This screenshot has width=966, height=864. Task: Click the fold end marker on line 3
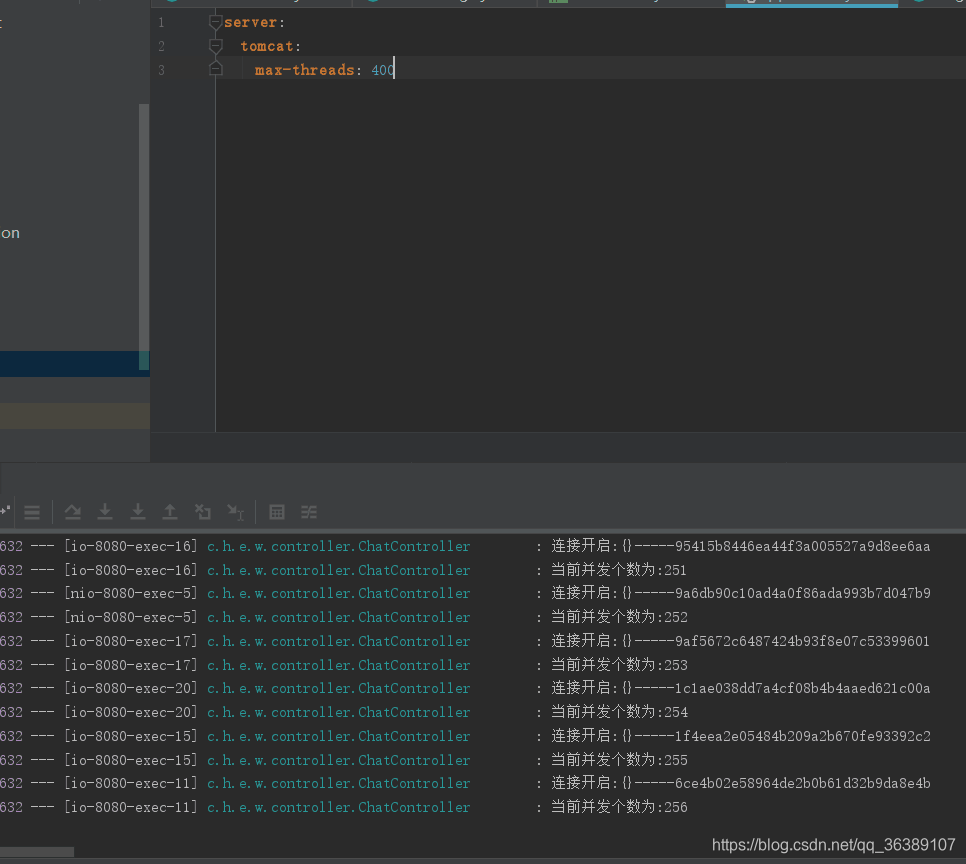[216, 68]
